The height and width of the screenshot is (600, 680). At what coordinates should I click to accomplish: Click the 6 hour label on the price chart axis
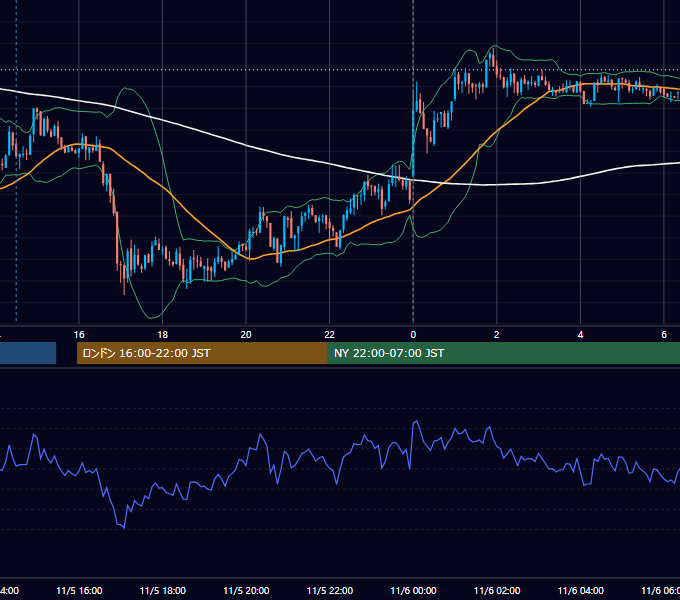point(664,335)
